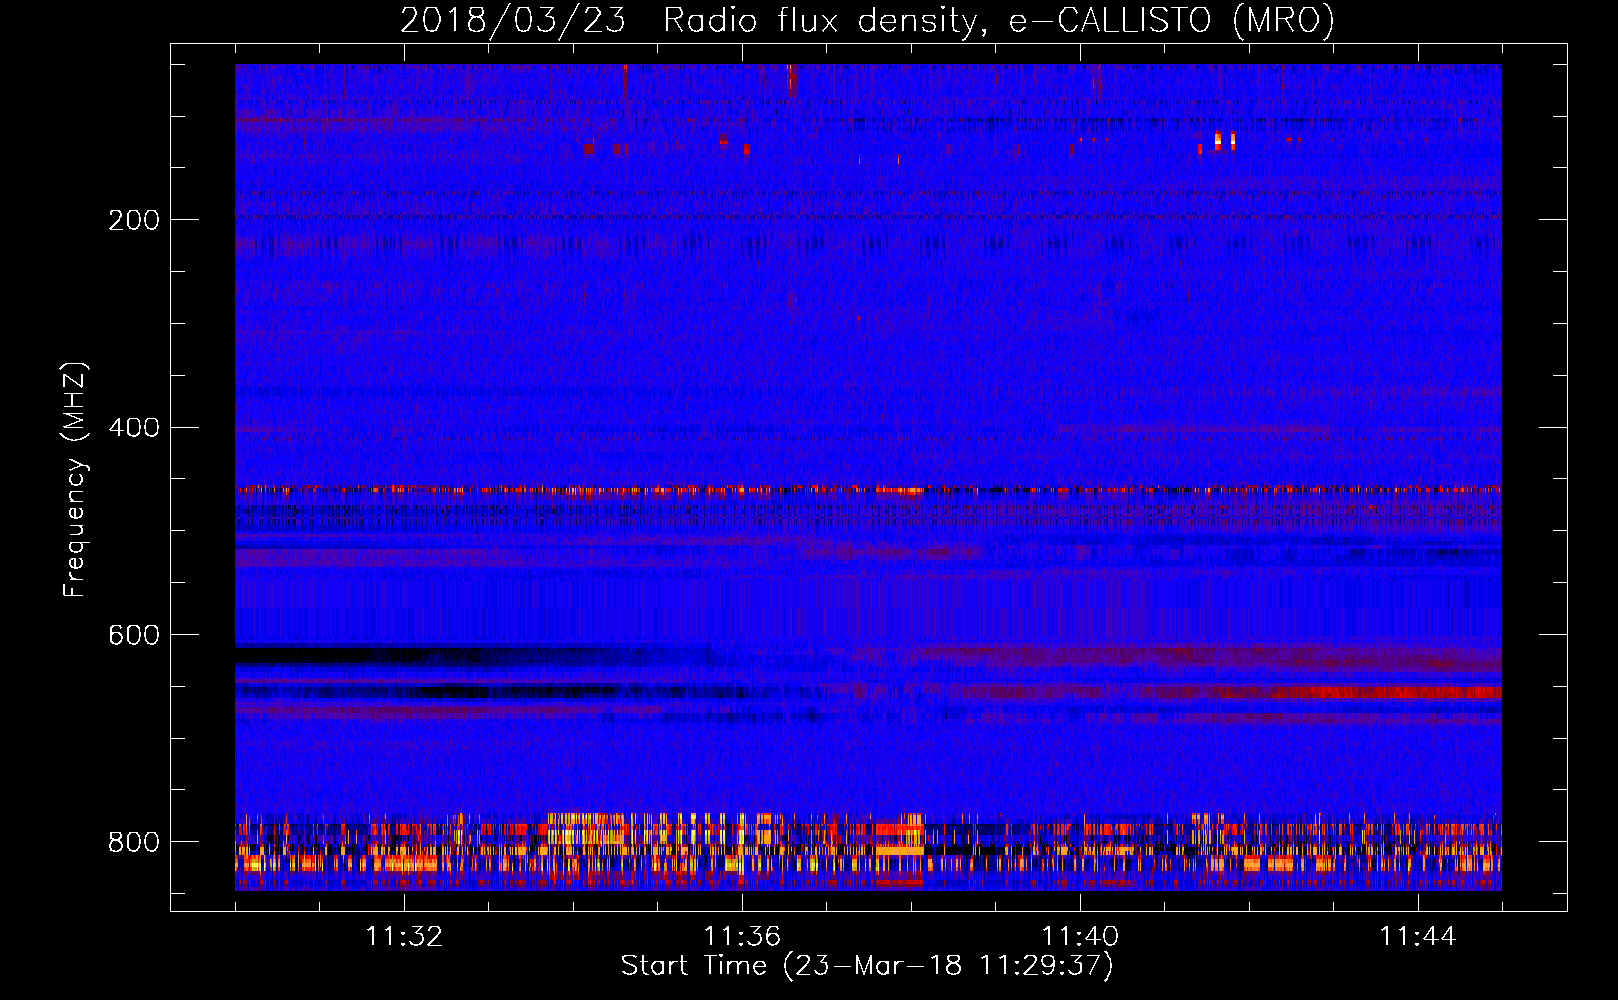The image size is (1618, 1000).
Task: Click the 'Start Time (23-Mar-18 11:29:37)' label
Action: [x=867, y=966]
